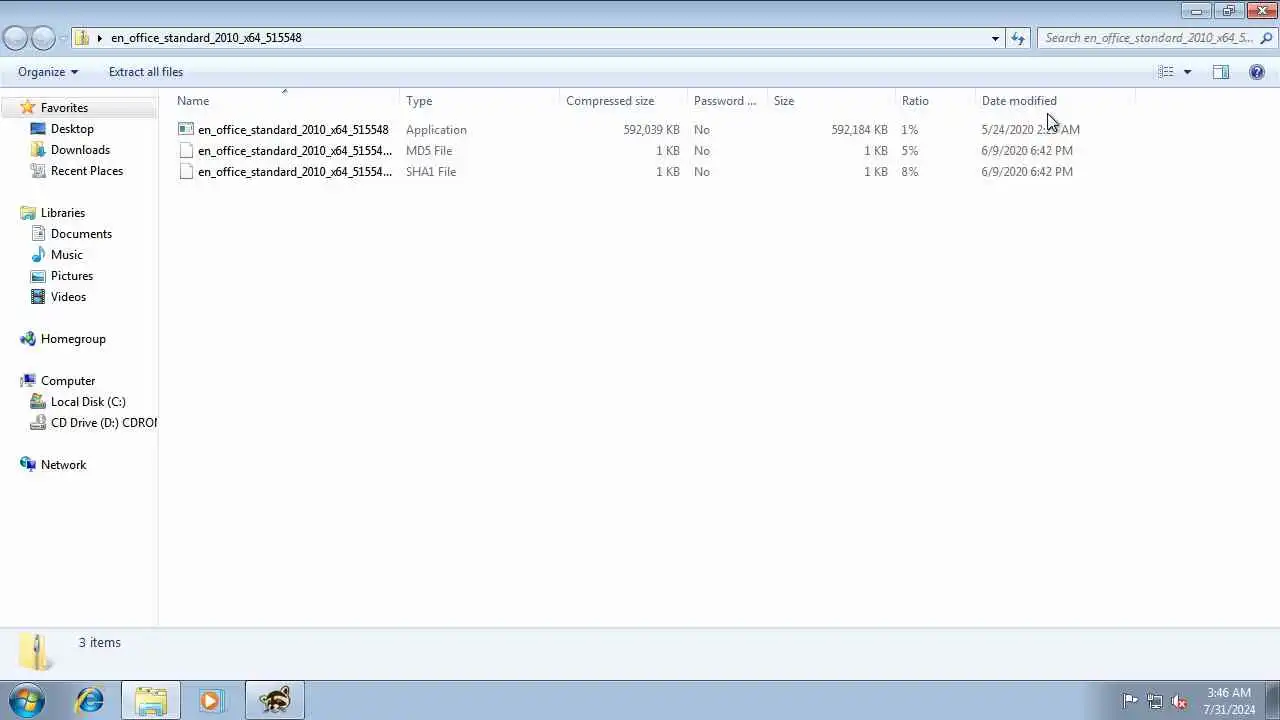The height and width of the screenshot is (720, 1280).
Task: Open the address bar history dropdown
Action: tap(995, 38)
